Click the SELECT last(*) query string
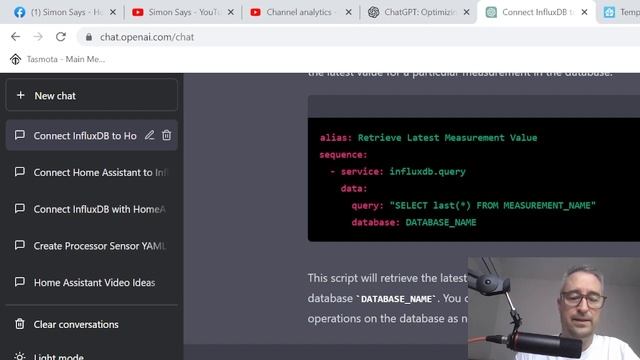640x360 pixels. (493, 205)
